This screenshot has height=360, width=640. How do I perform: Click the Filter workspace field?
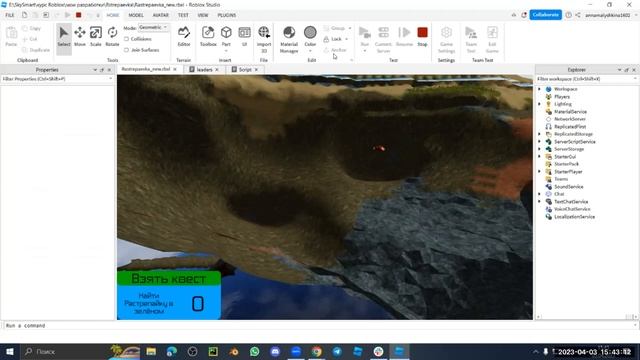pos(586,79)
